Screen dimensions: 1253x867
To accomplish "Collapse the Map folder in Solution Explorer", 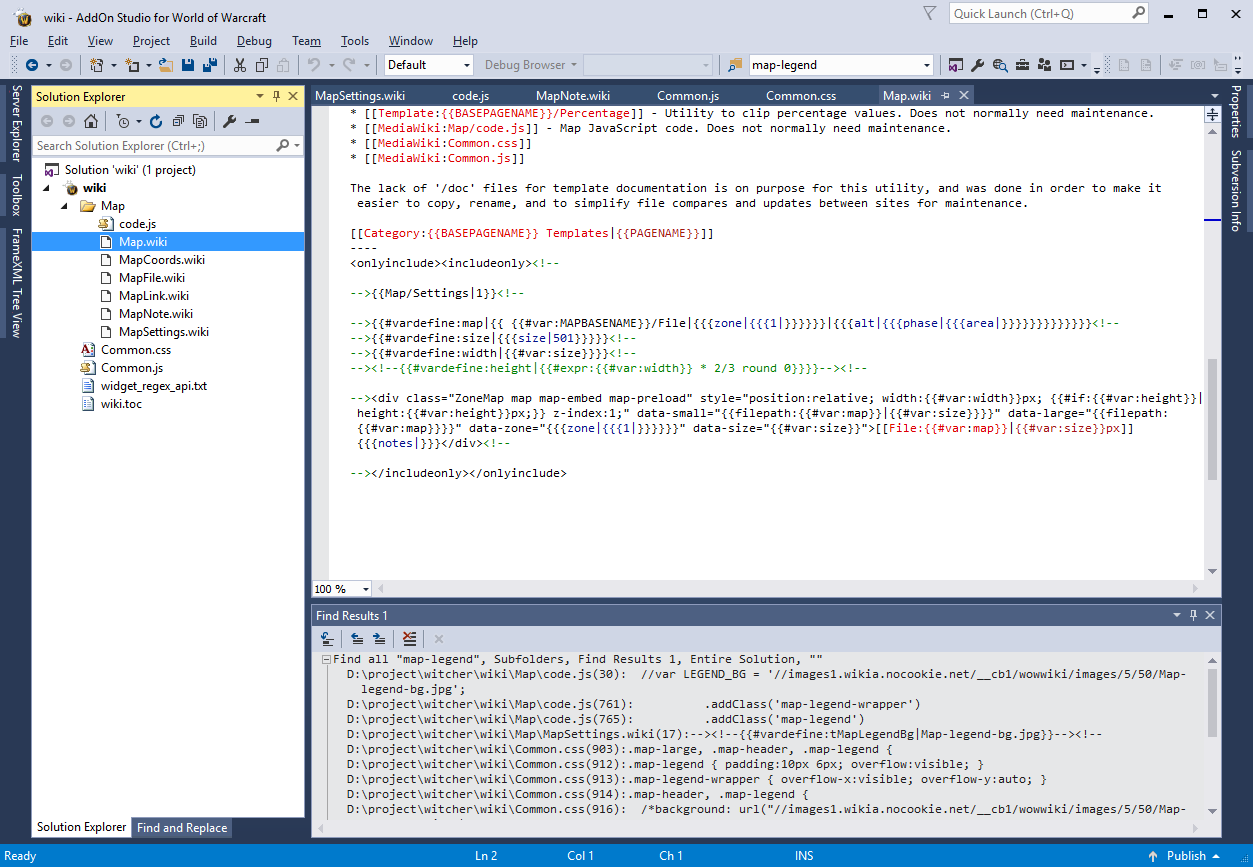I will [x=66, y=206].
